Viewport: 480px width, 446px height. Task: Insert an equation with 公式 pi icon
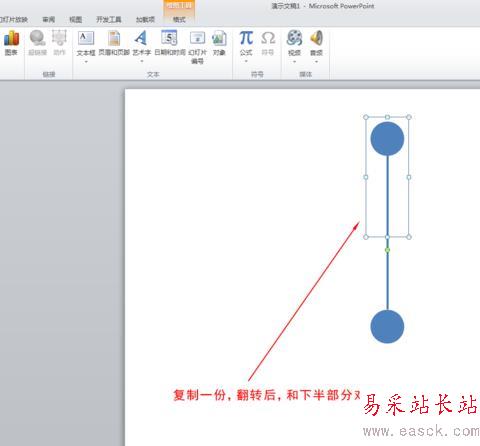[246, 38]
